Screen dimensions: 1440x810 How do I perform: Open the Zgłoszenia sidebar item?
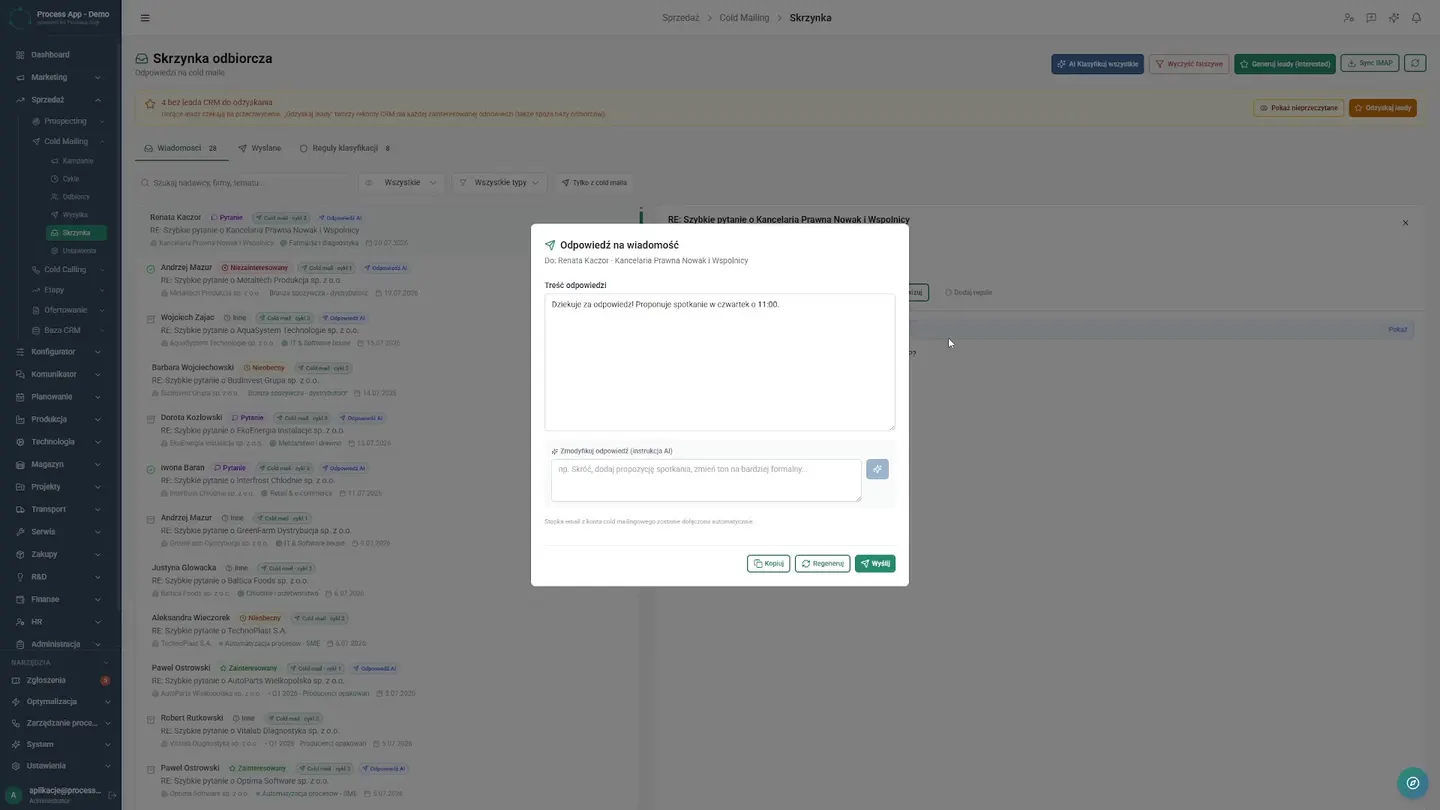(x=60, y=680)
